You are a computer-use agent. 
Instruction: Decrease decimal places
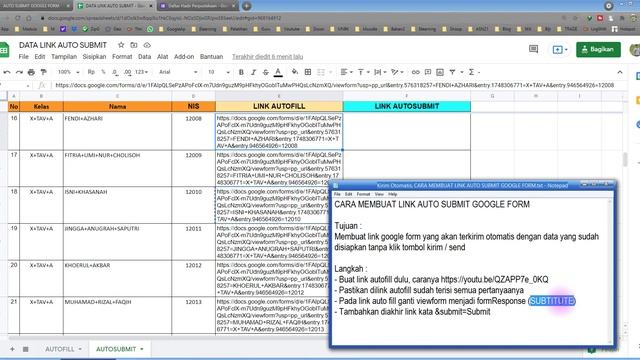click(x=115, y=72)
